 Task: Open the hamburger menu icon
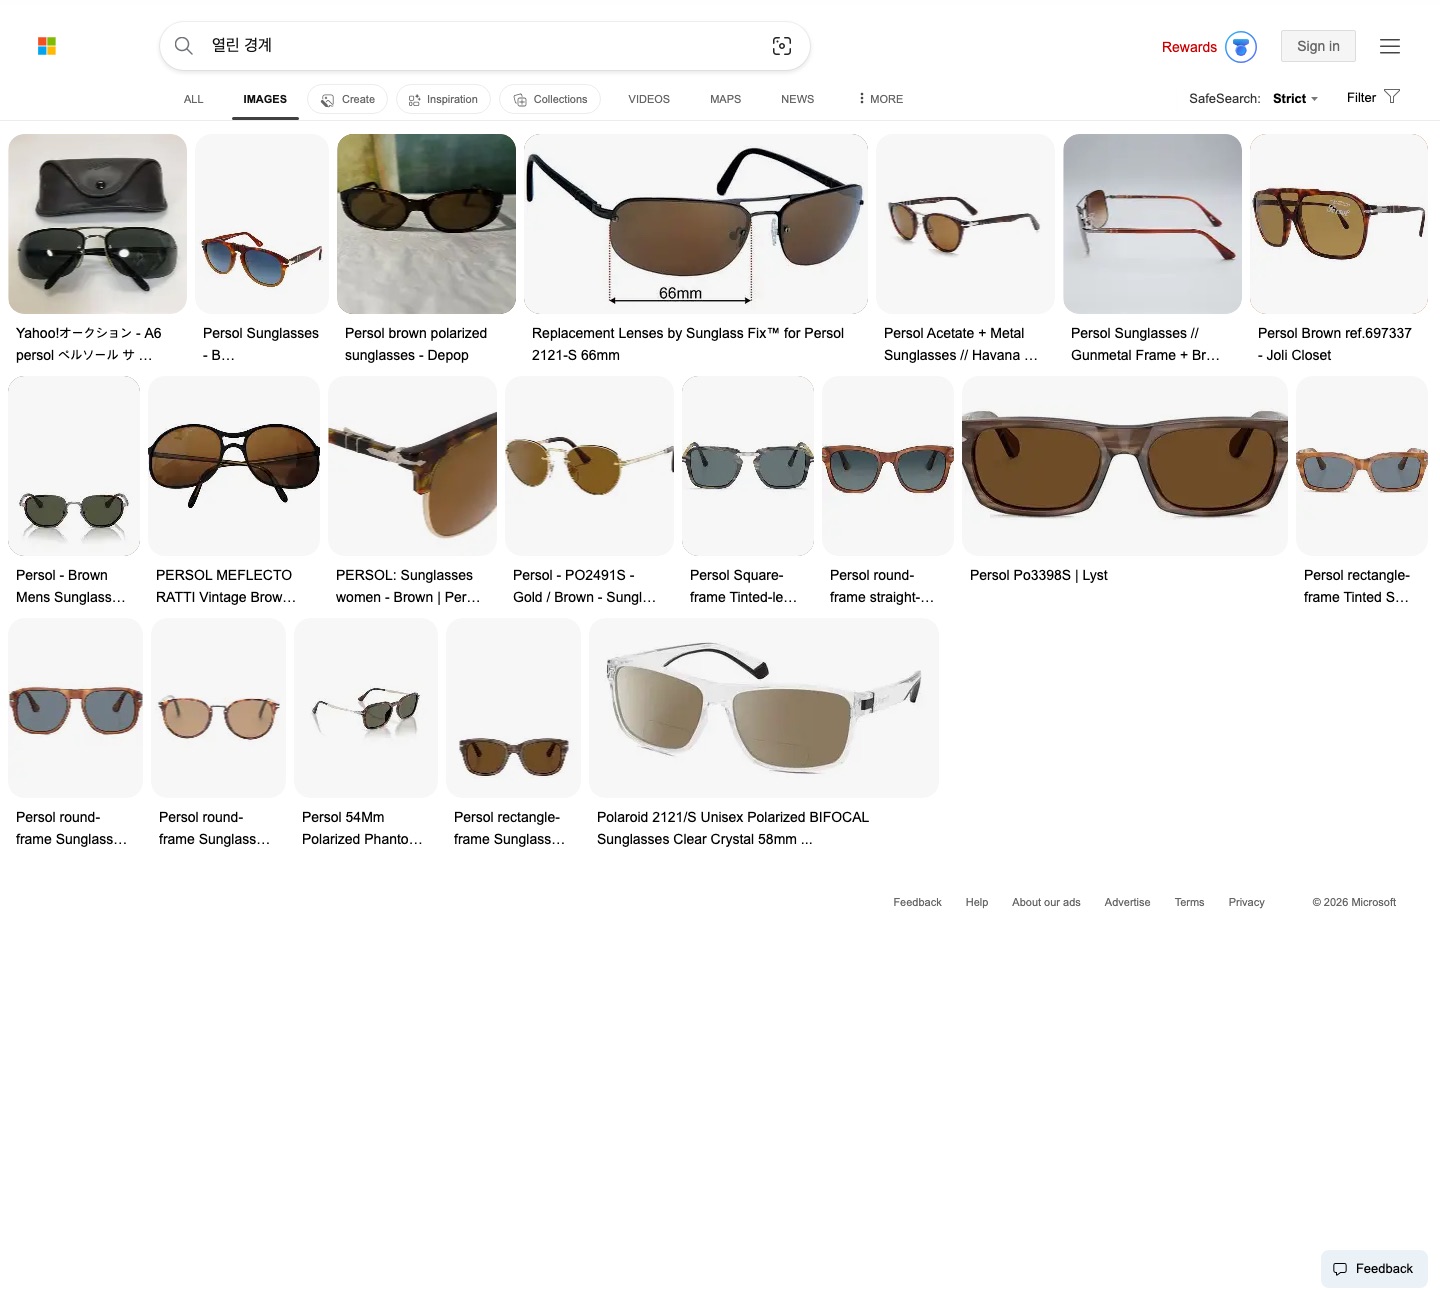coord(1390,46)
